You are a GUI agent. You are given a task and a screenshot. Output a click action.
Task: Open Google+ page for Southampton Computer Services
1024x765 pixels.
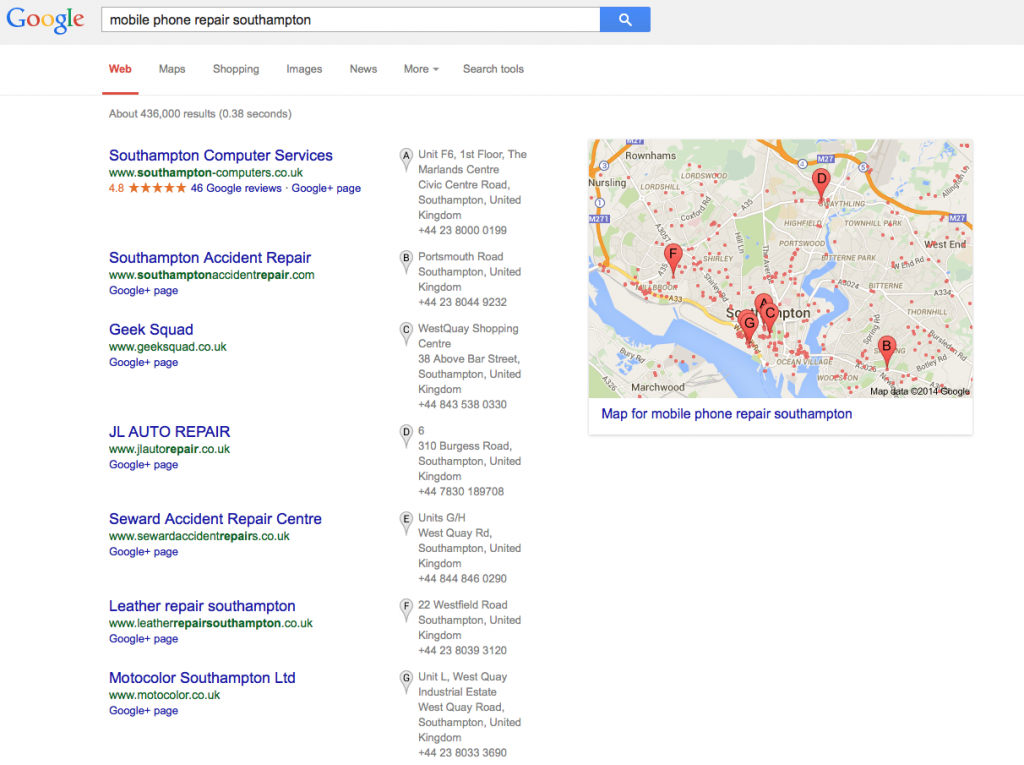[326, 188]
